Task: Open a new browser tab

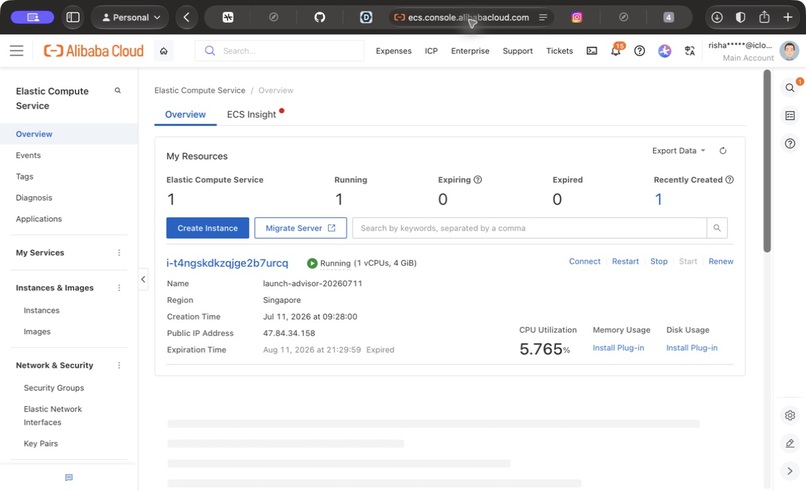Action: click(x=787, y=17)
